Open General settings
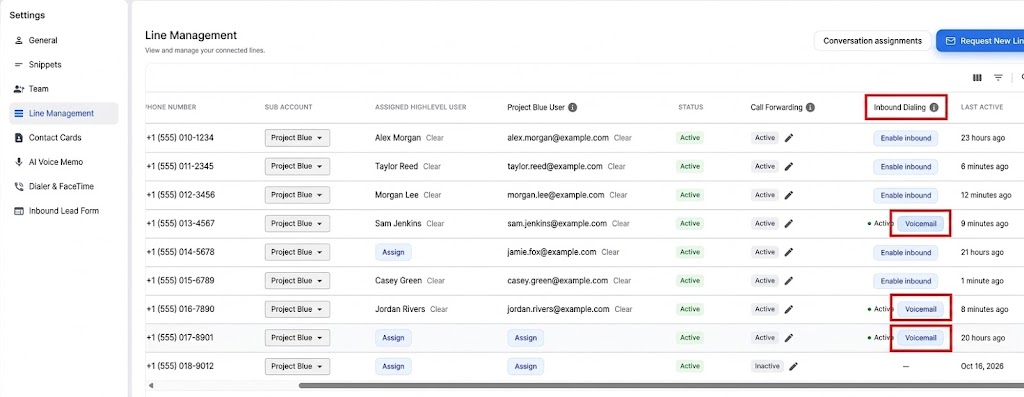This screenshot has height=397, width=1024. (x=63, y=40)
